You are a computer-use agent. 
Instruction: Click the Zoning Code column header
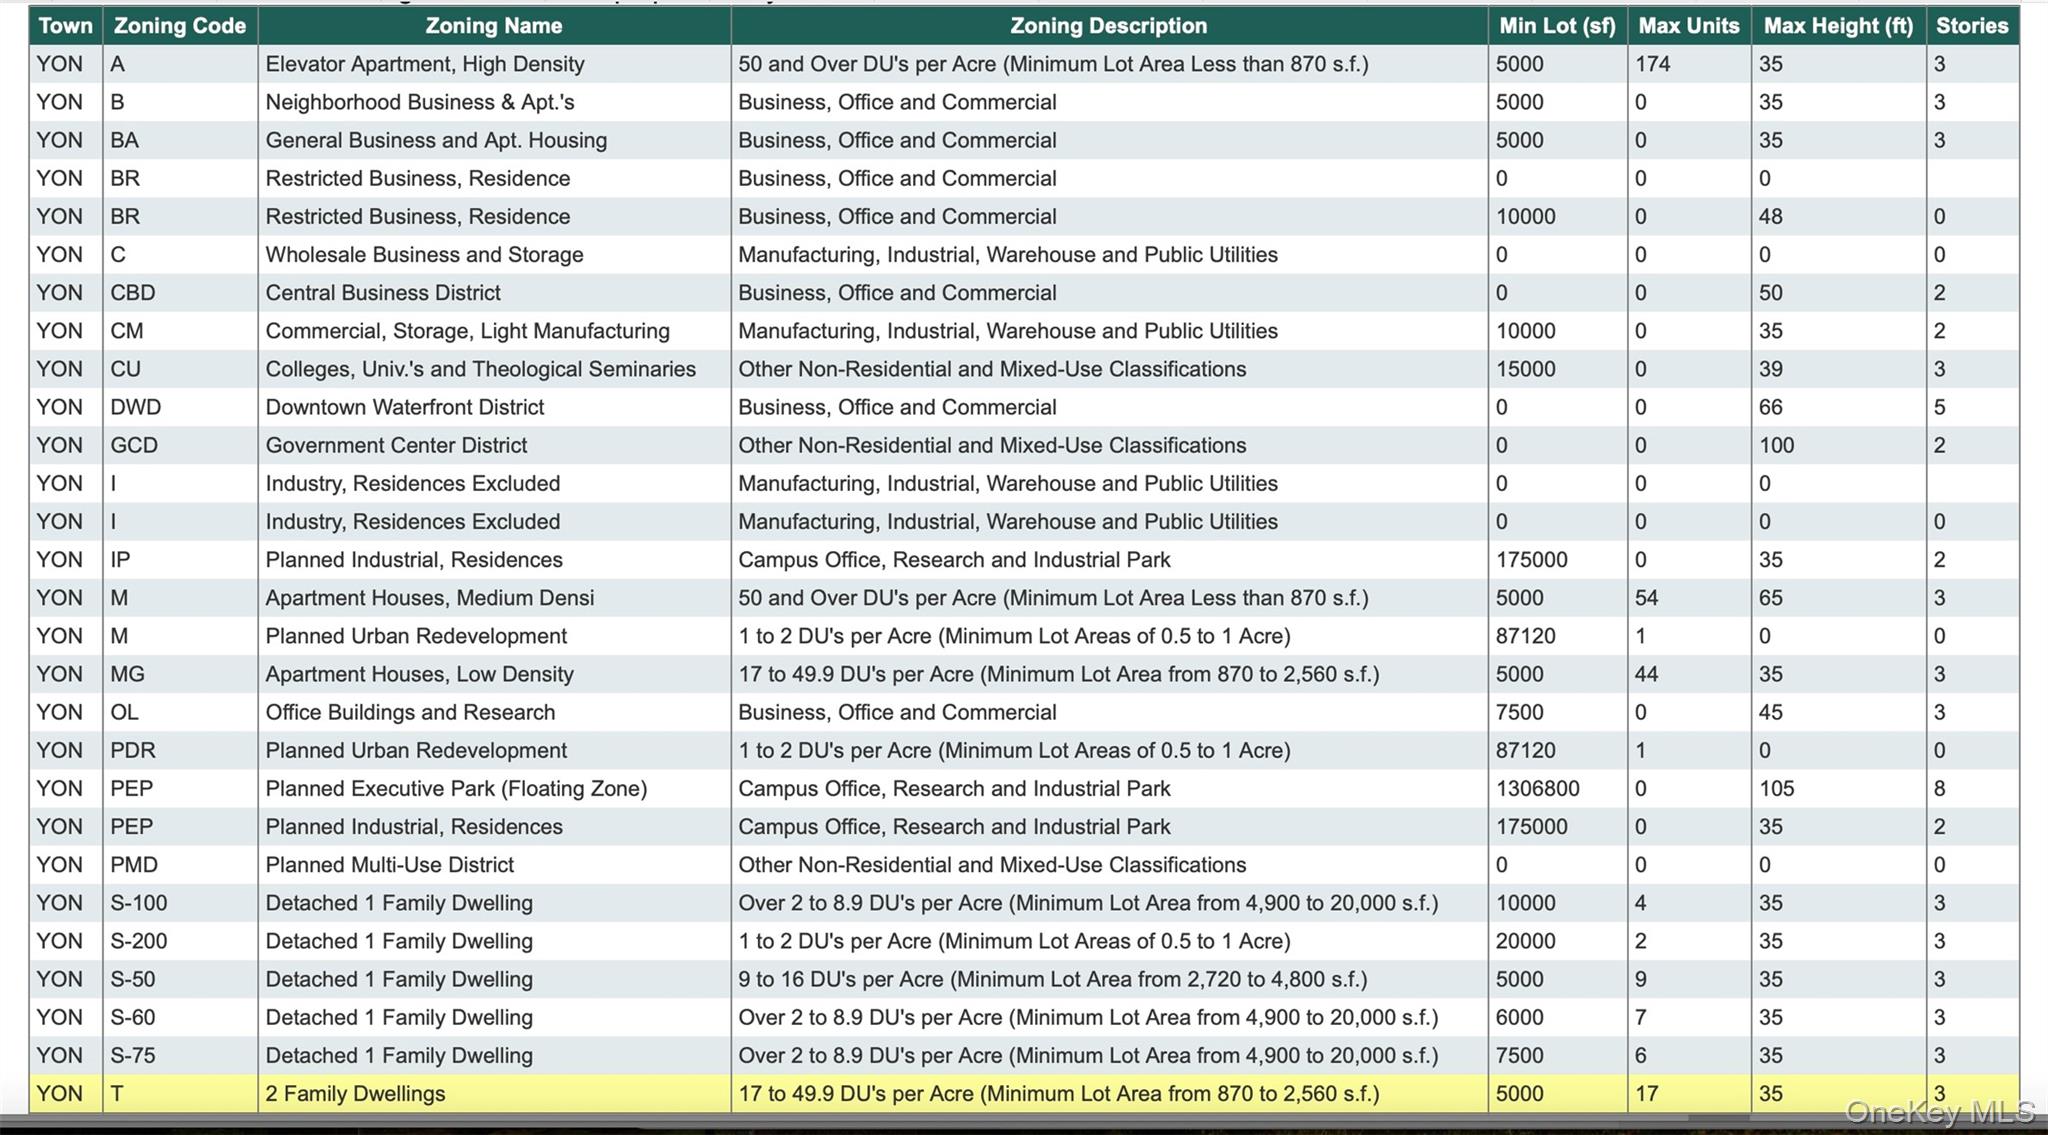point(179,26)
